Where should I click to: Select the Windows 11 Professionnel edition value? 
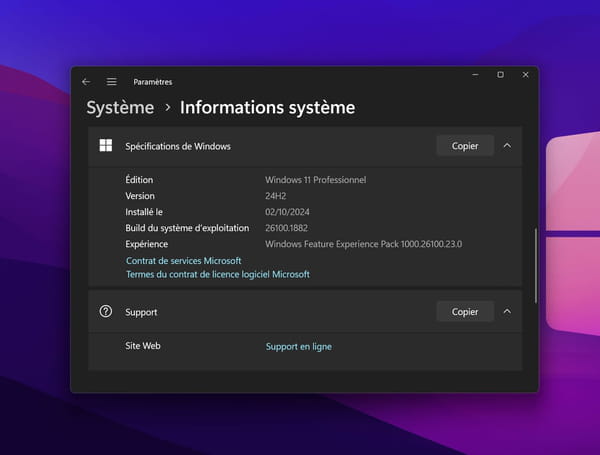[x=316, y=180]
